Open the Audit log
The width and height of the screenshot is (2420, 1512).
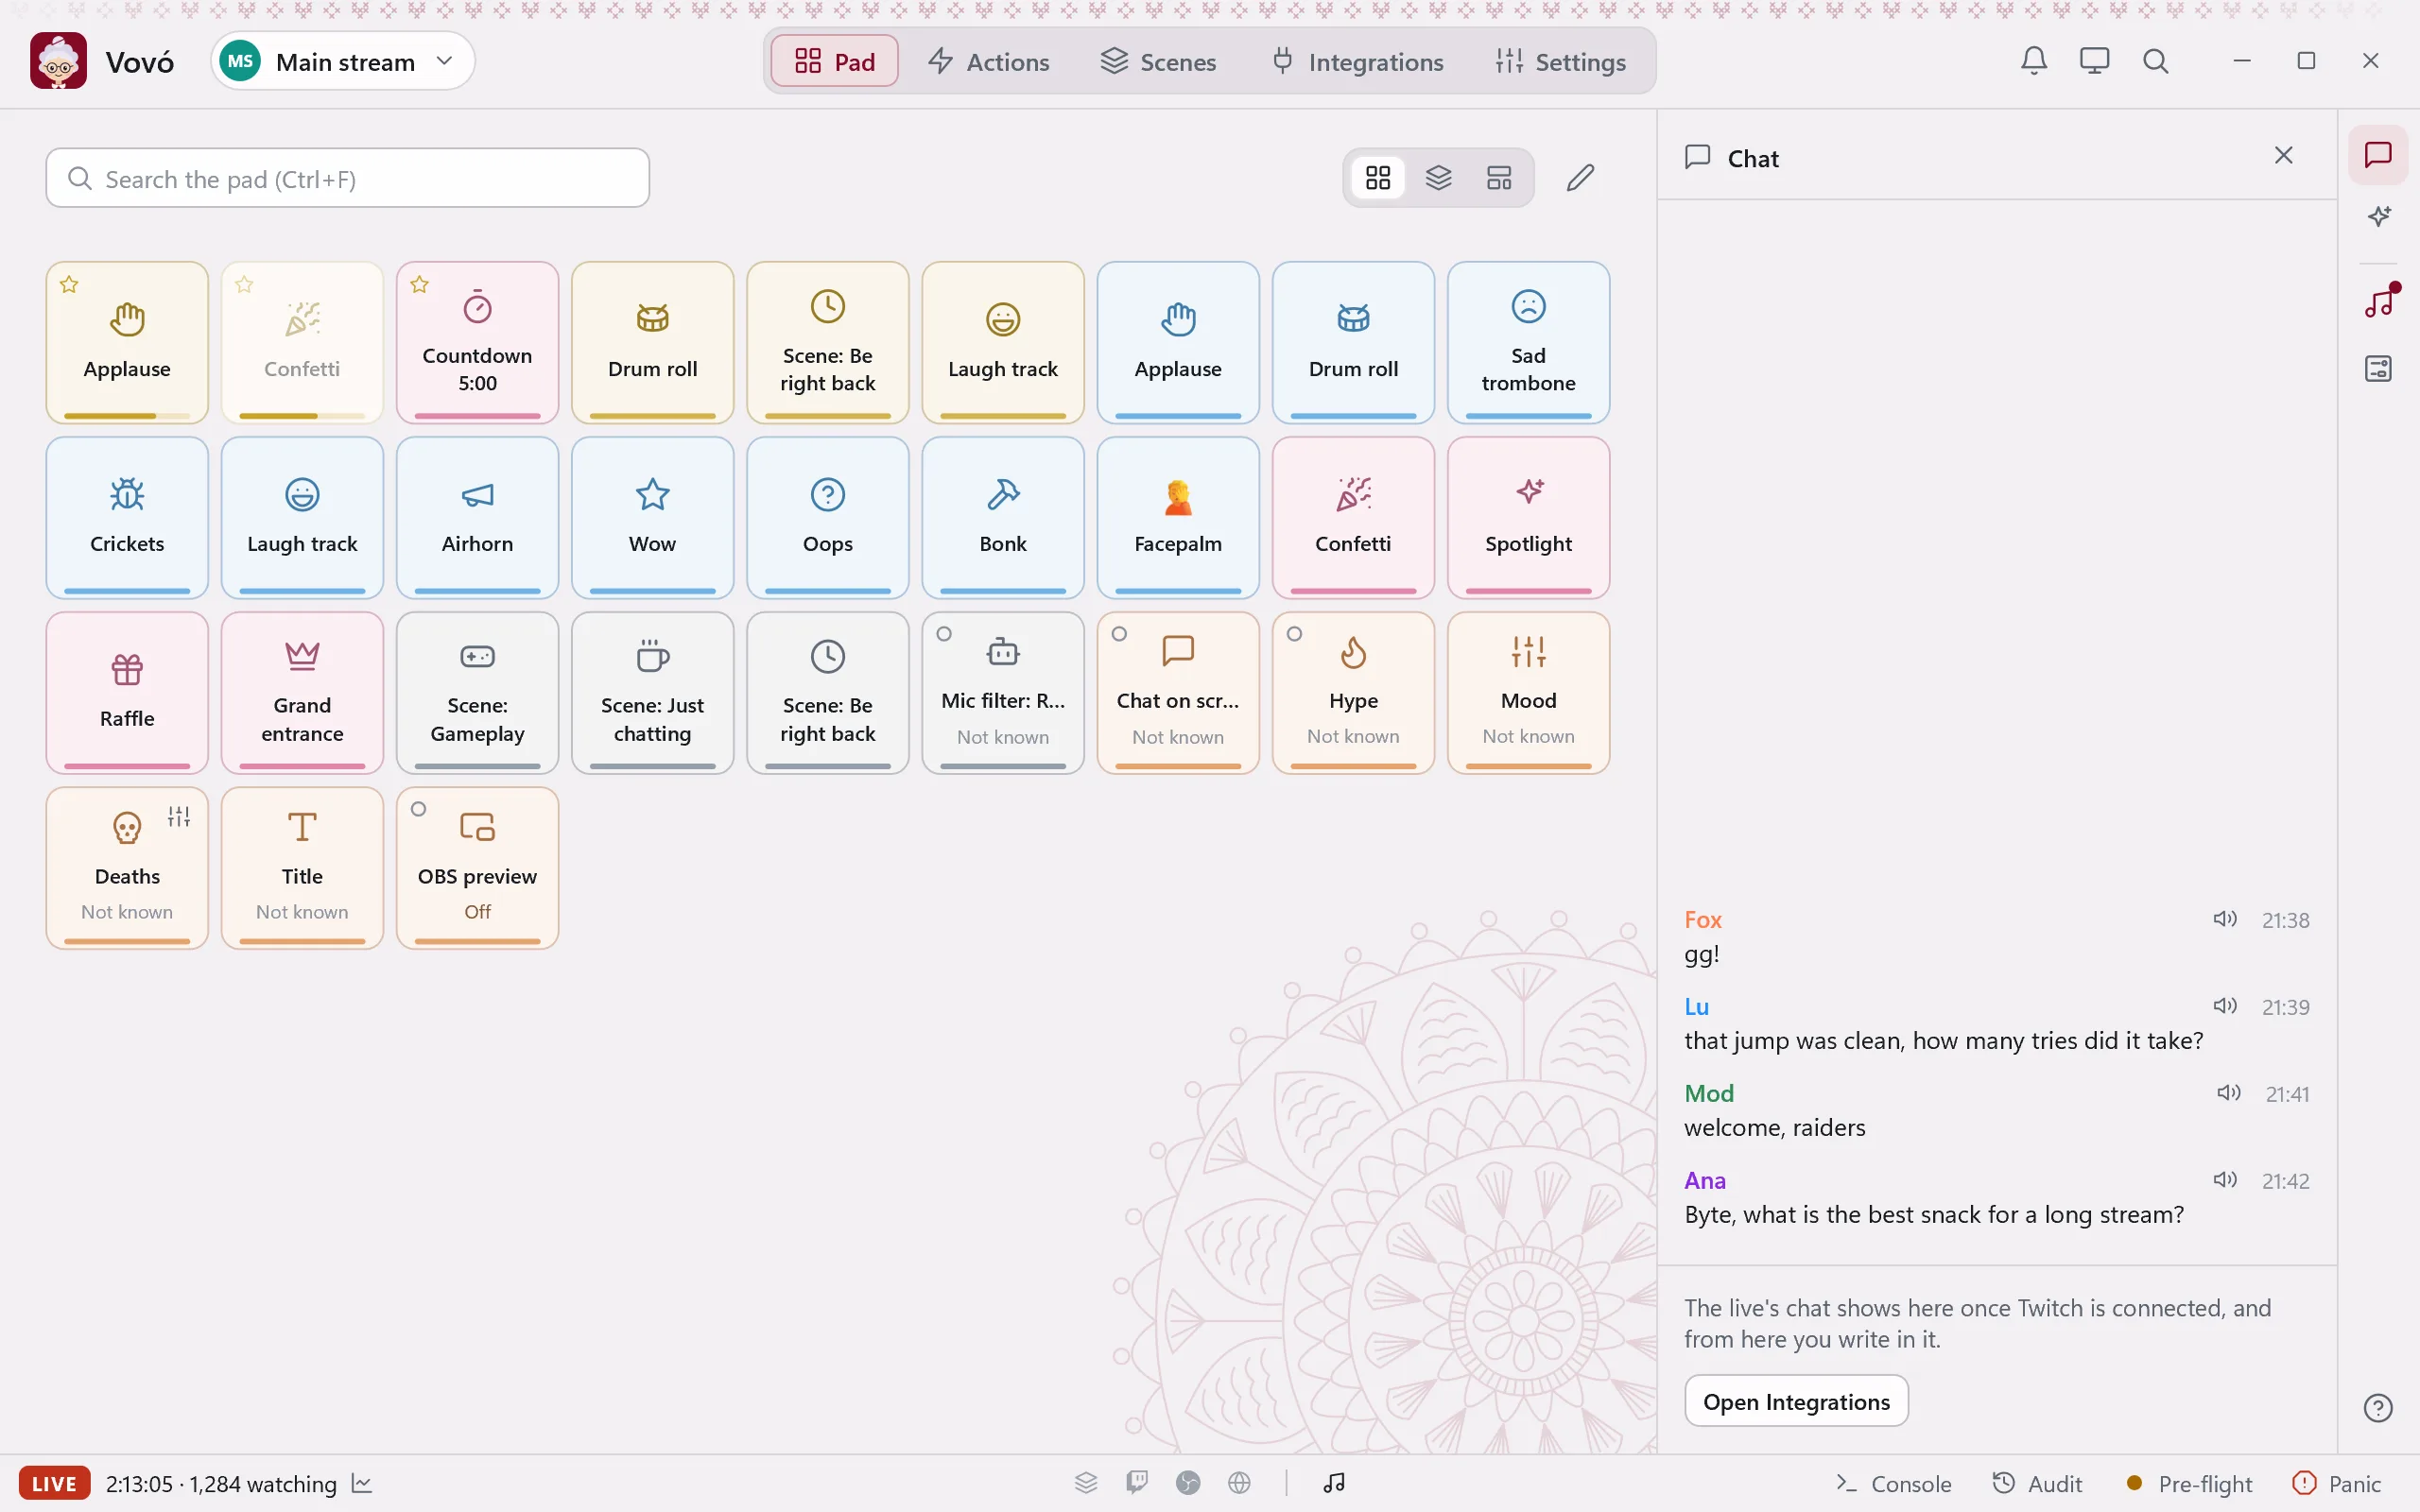point(2037,1484)
